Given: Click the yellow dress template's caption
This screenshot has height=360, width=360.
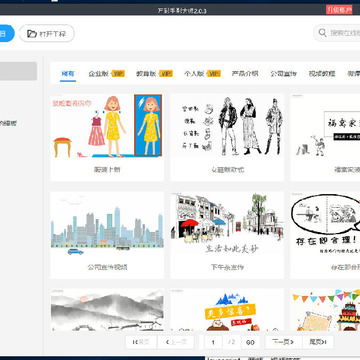Looking at the screenshot, I should [107, 170].
